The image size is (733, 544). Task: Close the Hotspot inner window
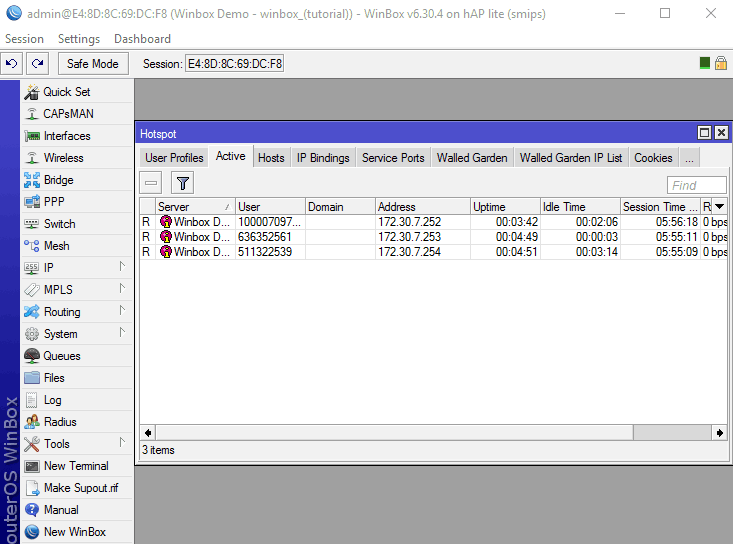click(721, 133)
